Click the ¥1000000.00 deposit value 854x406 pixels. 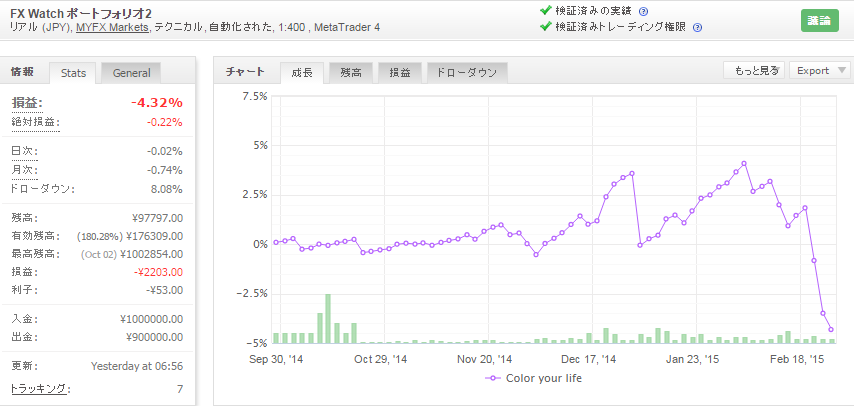[x=152, y=319]
